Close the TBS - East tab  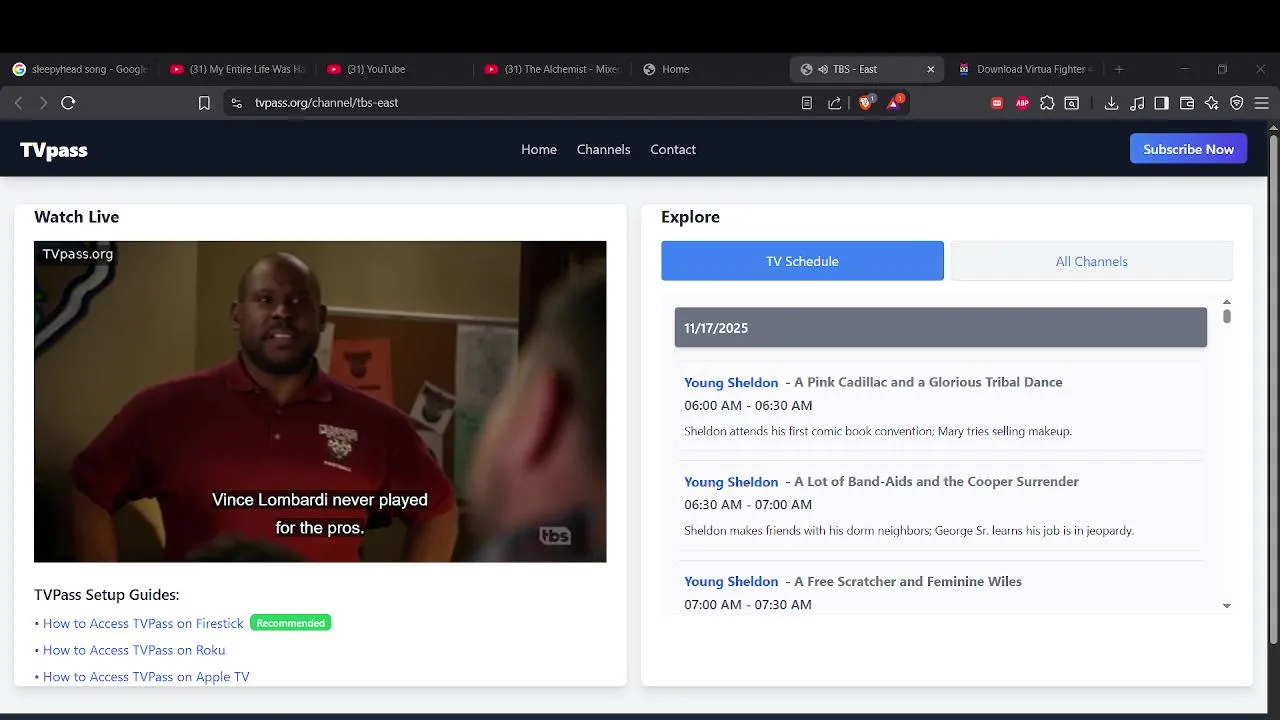click(930, 69)
